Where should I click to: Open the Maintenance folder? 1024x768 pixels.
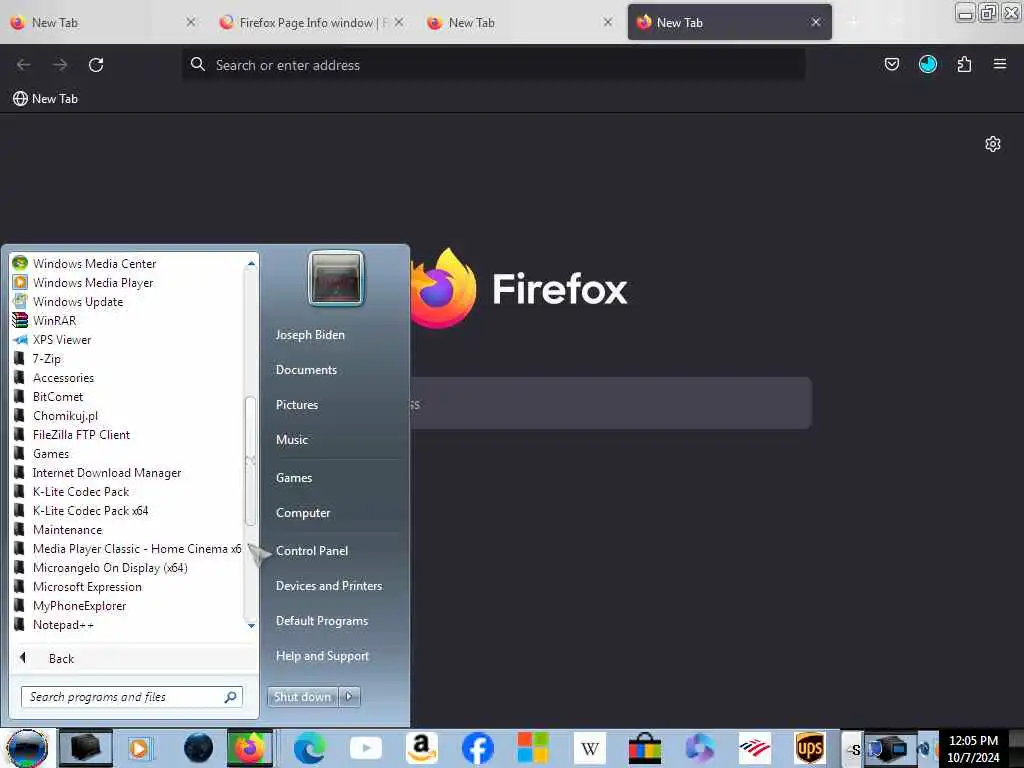click(x=67, y=529)
